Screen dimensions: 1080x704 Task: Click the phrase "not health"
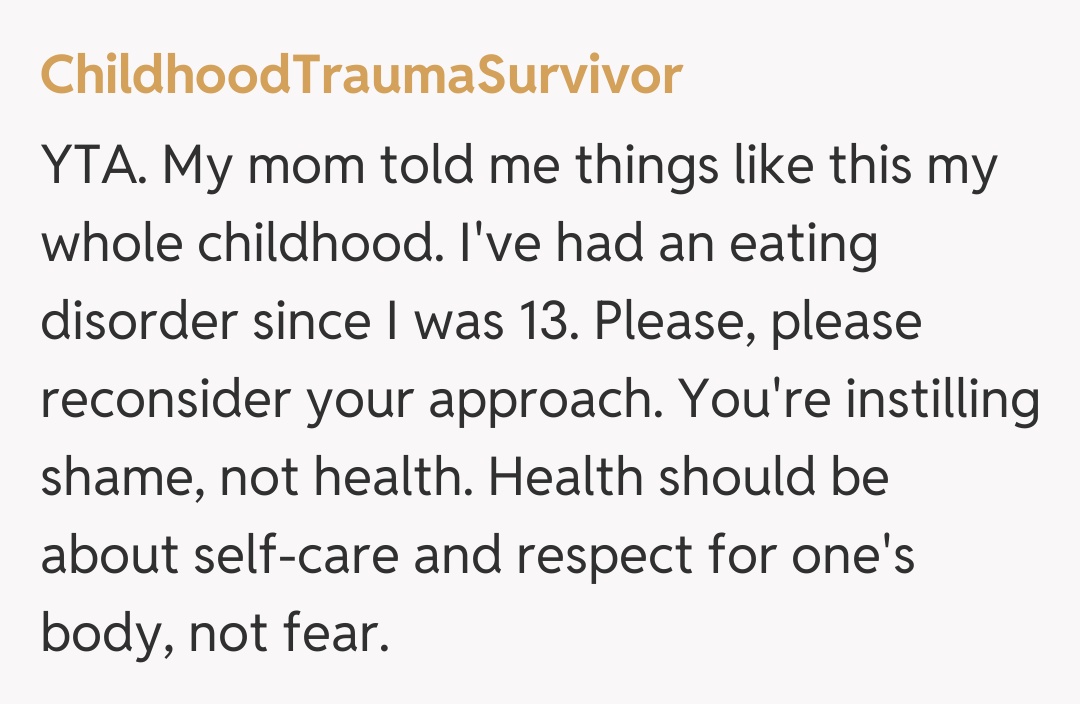coord(344,478)
